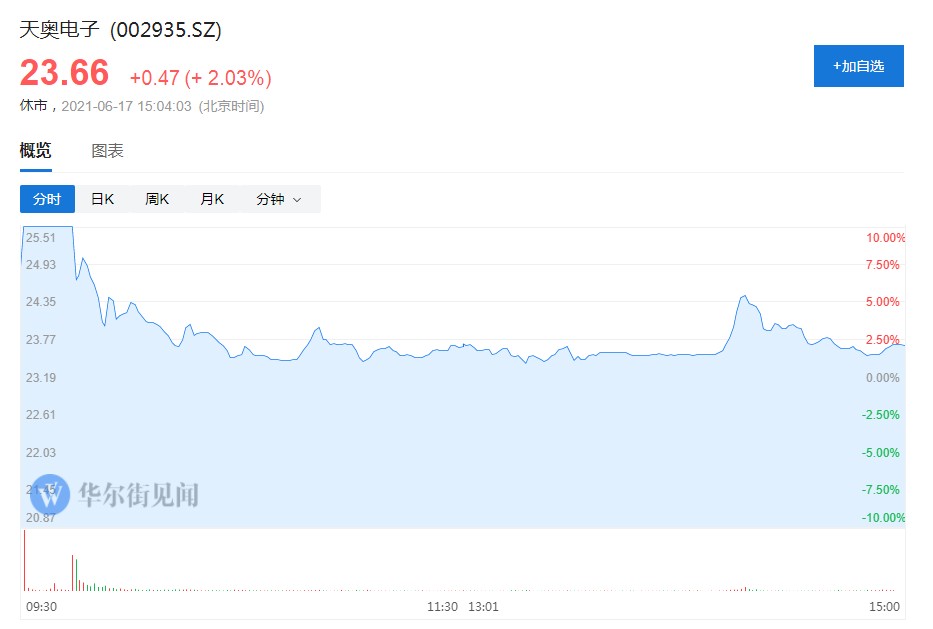Screen dimensions: 933x629
Task: Select the 月K monthly candle view
Action: (212, 199)
